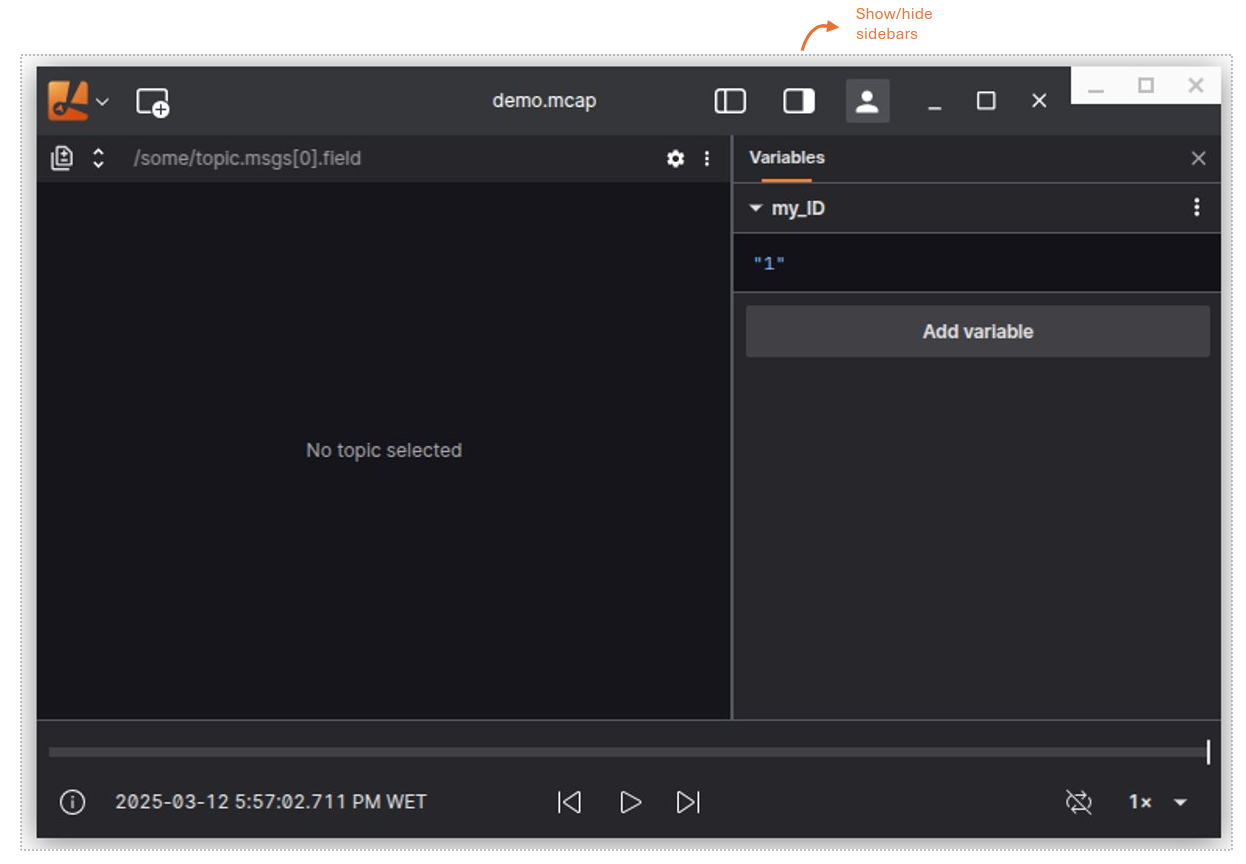
Task: Click the playback timeline scrubber bar
Action: pyautogui.click(x=628, y=752)
